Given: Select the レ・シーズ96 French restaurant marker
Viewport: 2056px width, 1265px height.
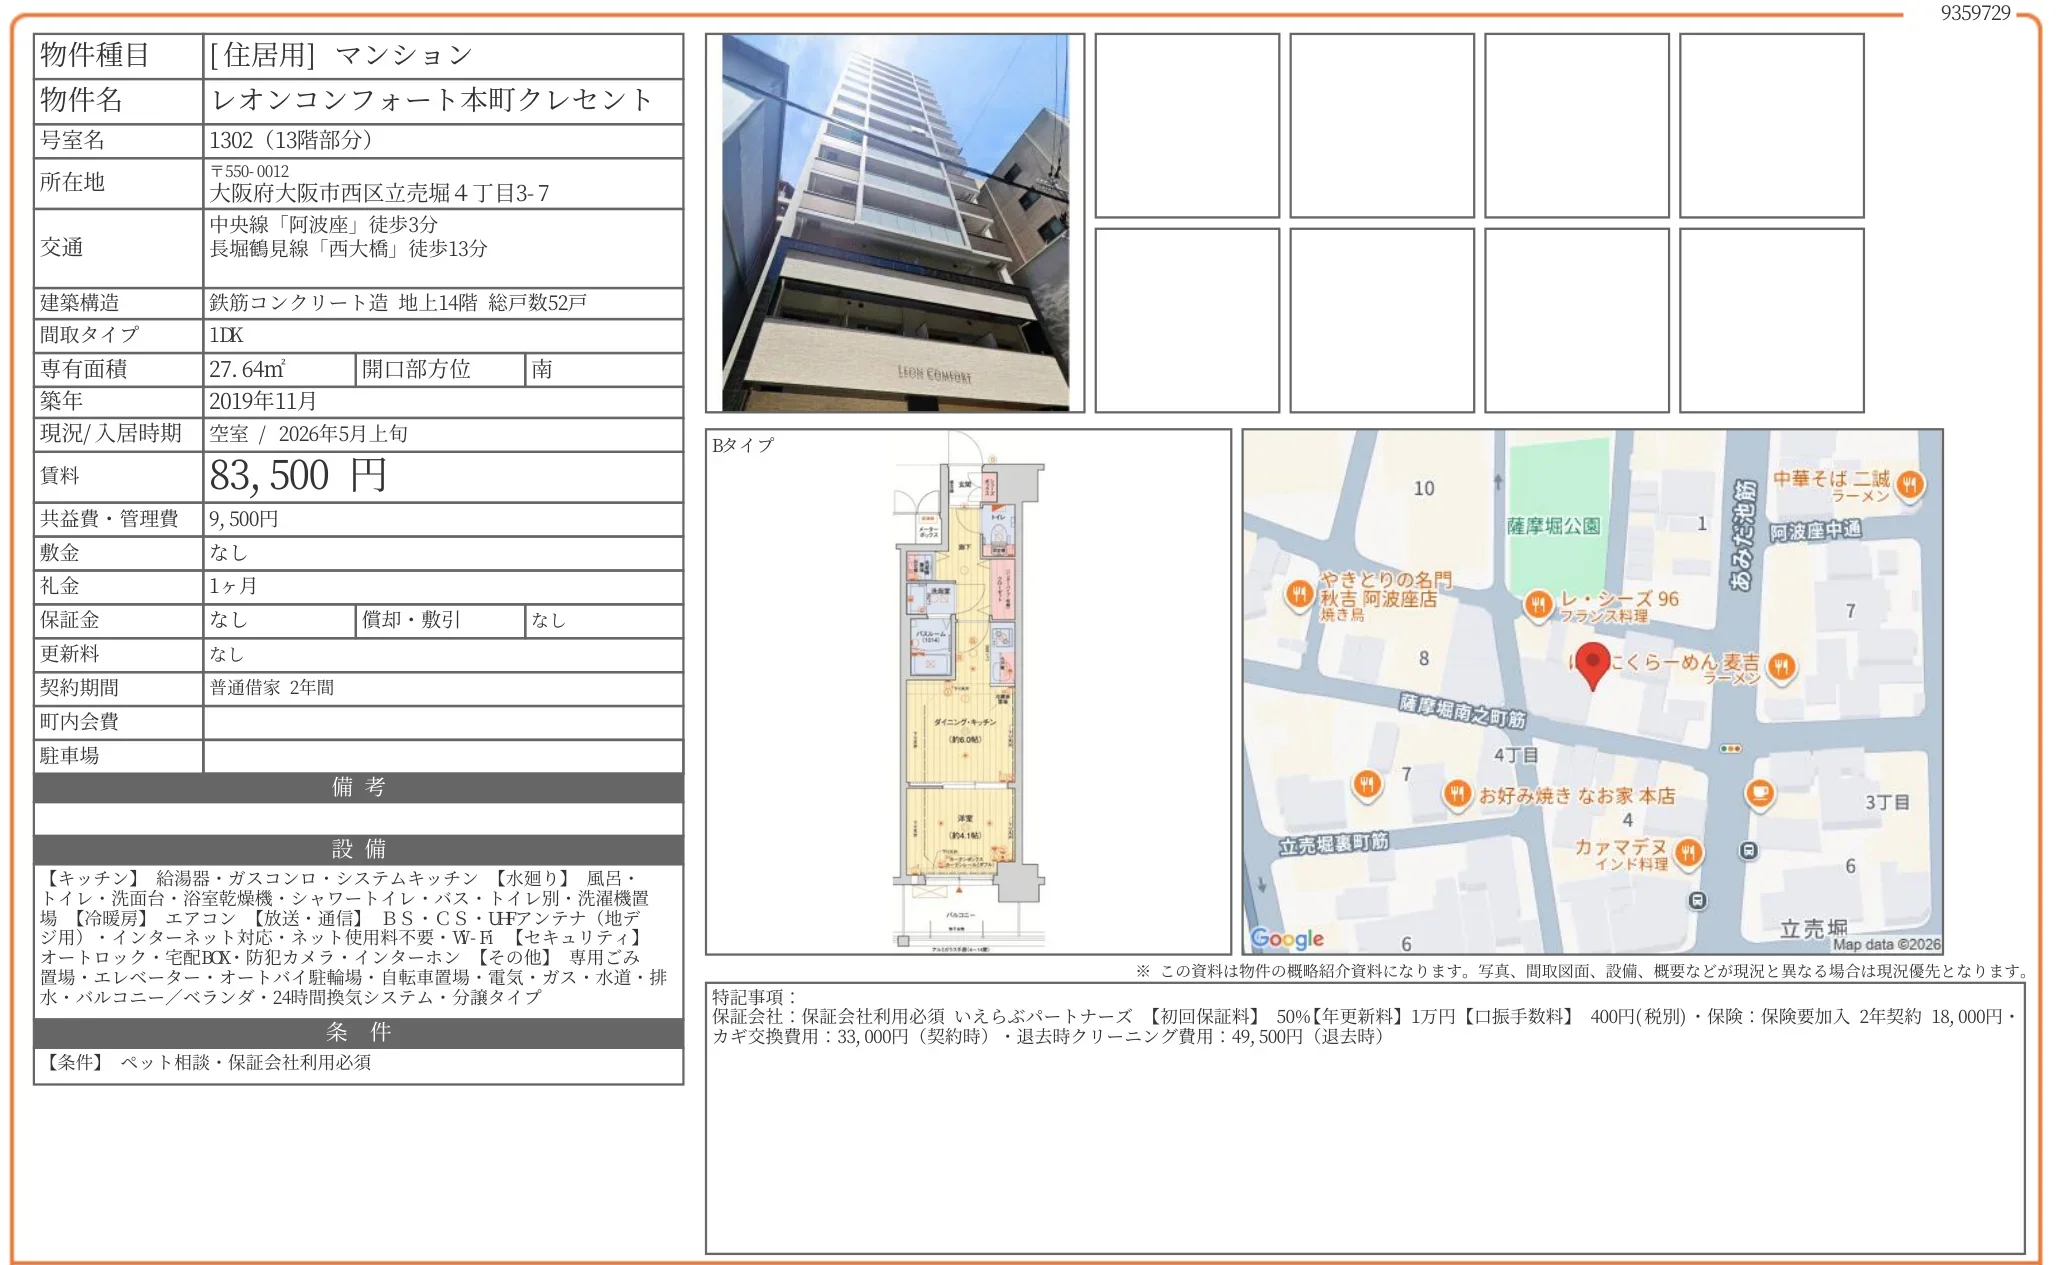Looking at the screenshot, I should pos(1538,604).
